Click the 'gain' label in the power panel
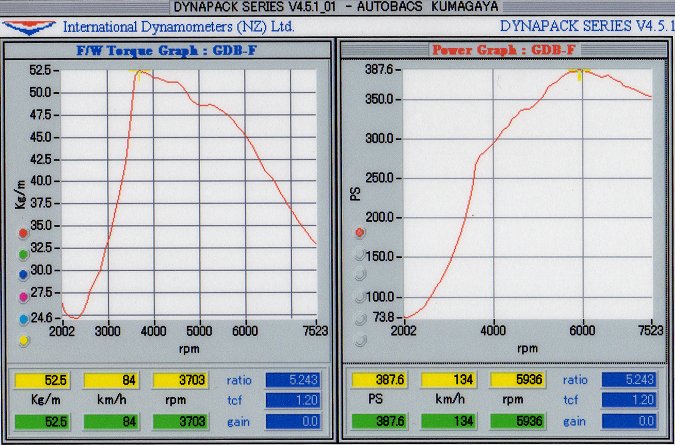 [x=575, y=423]
